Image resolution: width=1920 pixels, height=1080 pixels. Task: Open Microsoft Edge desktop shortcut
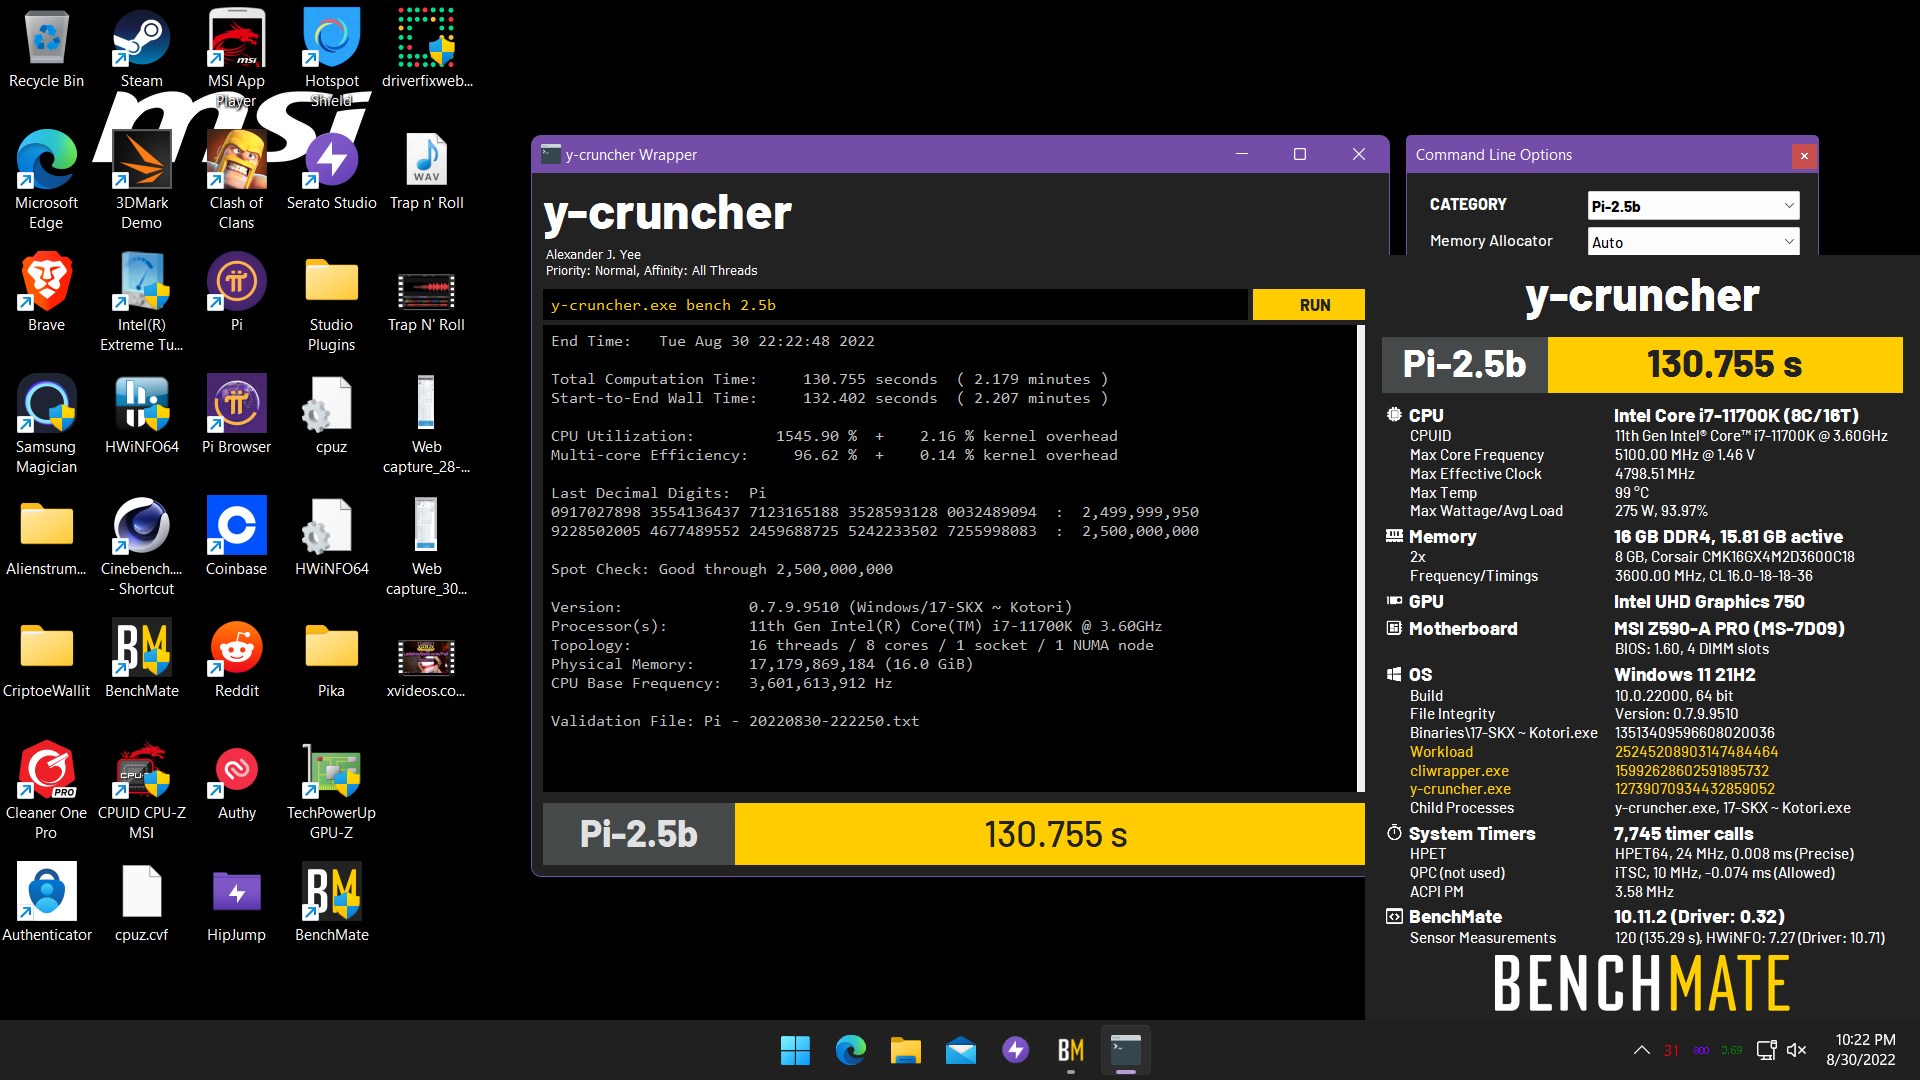tap(46, 180)
